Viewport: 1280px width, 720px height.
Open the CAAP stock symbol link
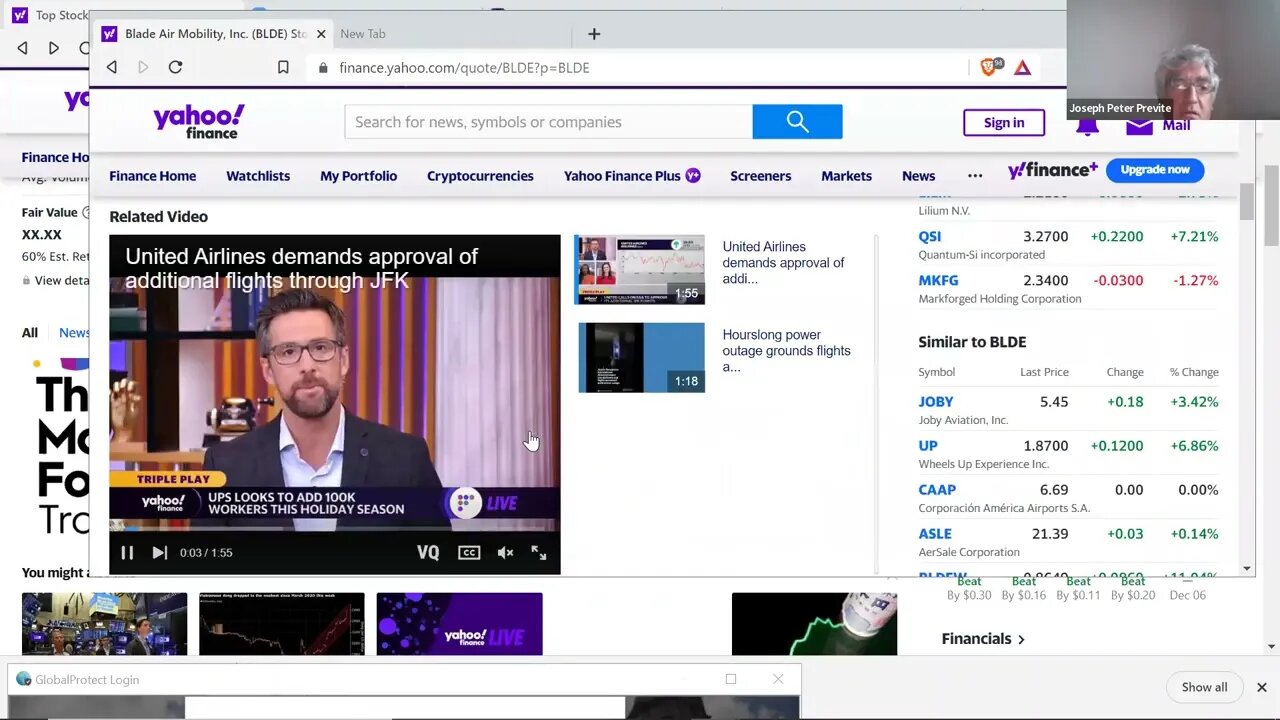pos(937,490)
